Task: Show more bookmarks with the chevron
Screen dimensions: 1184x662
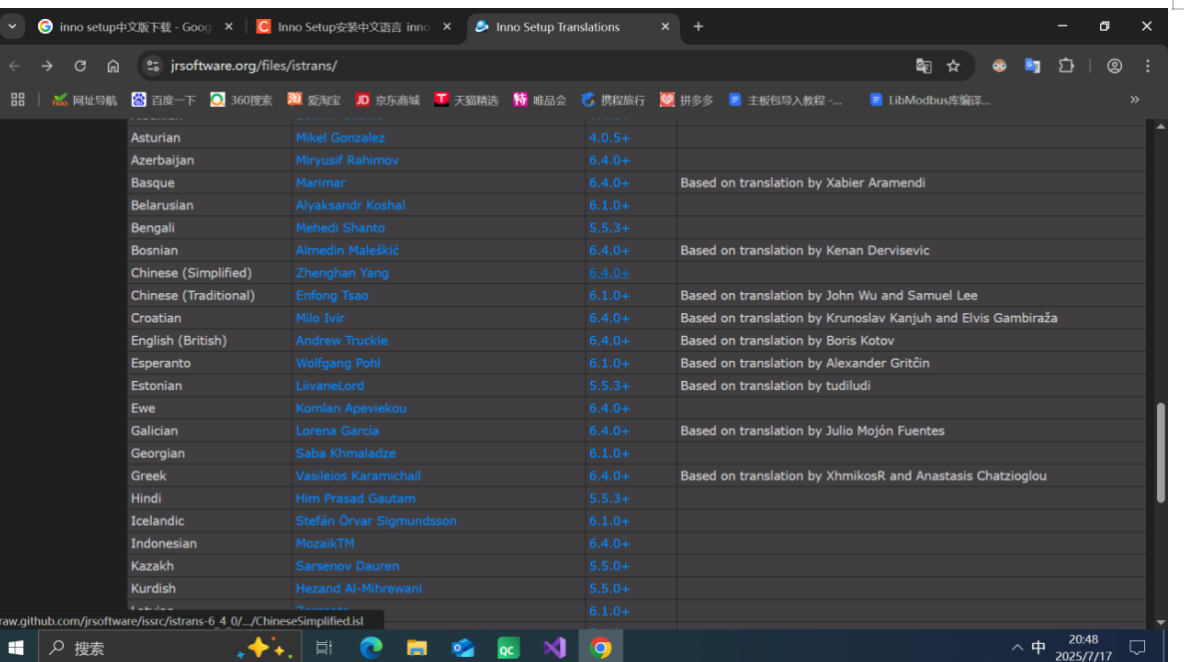Action: pyautogui.click(x=1134, y=100)
